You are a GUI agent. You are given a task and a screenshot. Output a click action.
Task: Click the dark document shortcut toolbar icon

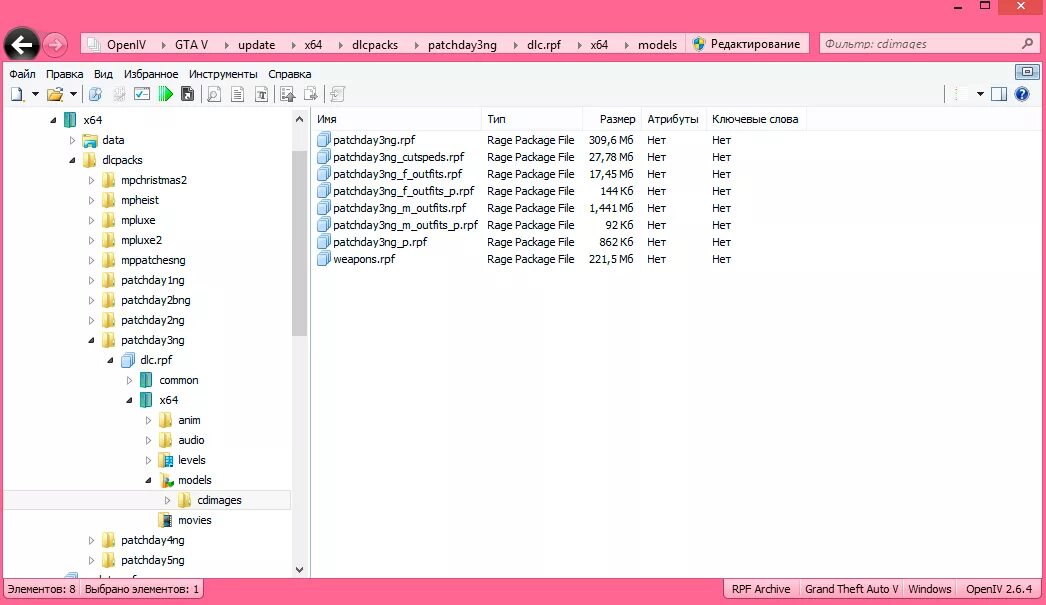click(x=187, y=94)
